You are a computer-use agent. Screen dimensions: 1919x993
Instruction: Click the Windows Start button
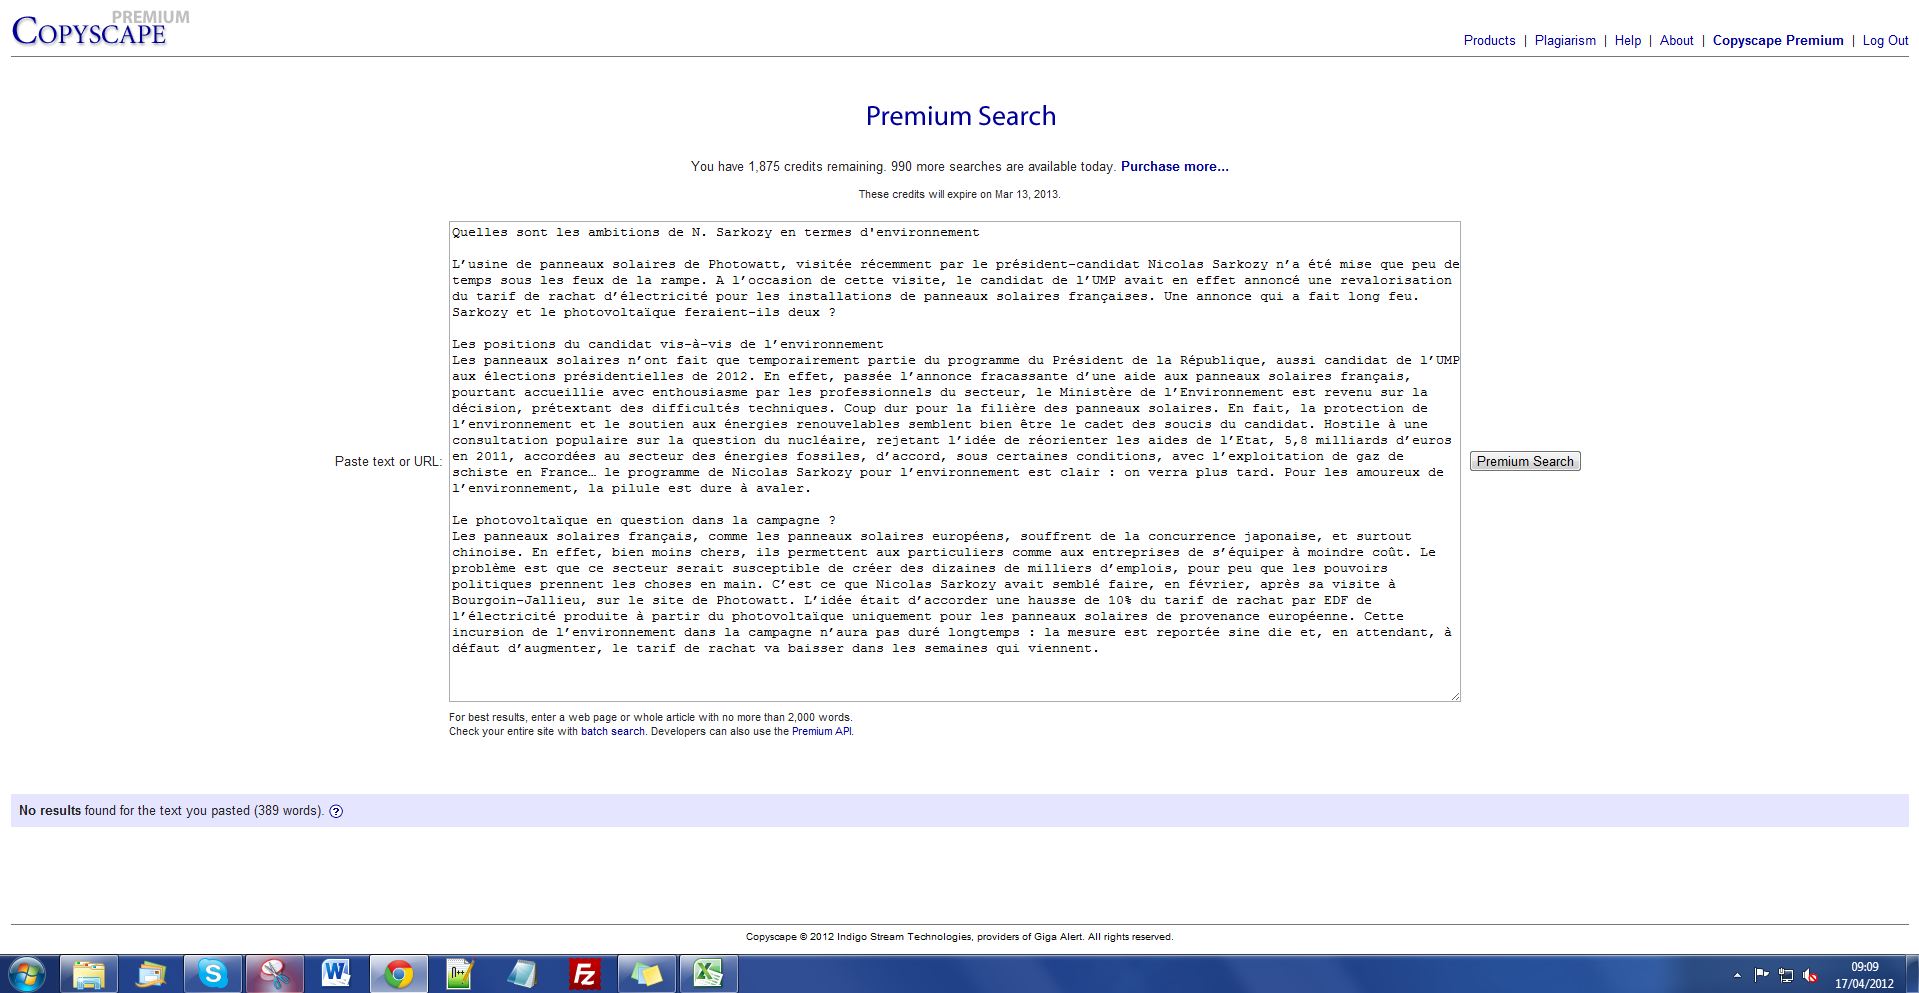[27, 973]
